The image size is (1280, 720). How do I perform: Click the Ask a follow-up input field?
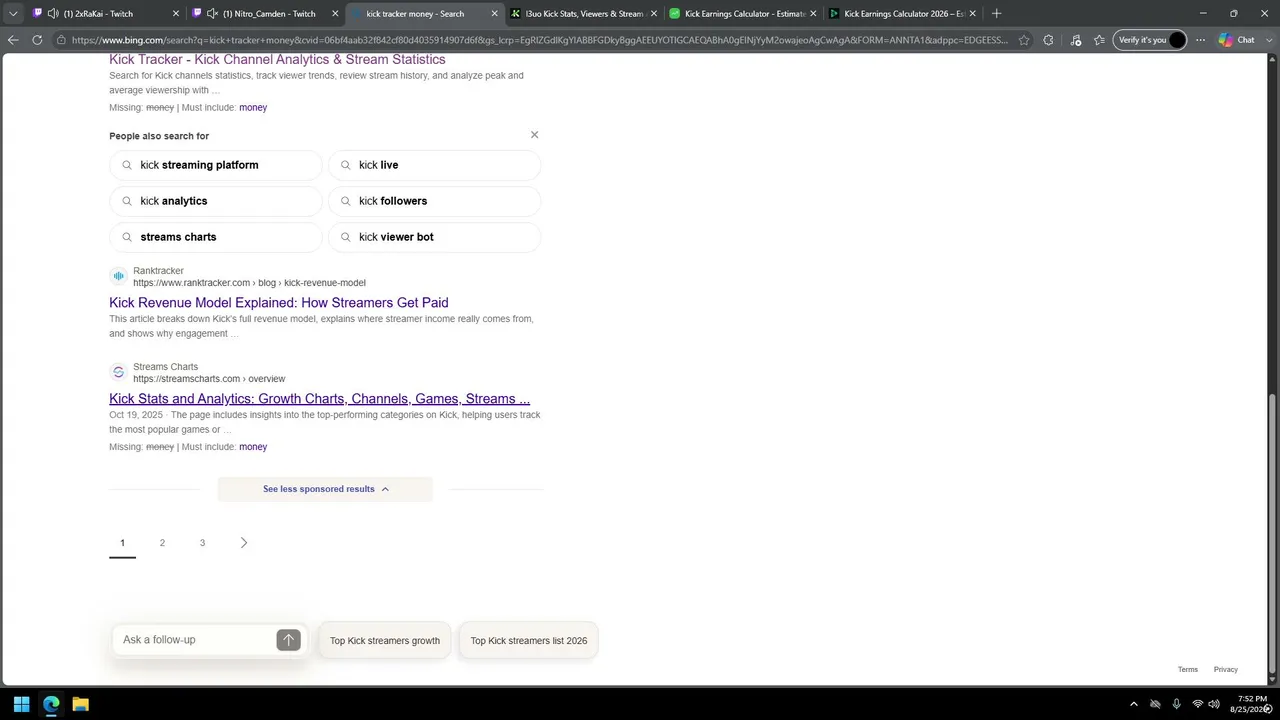(x=196, y=640)
